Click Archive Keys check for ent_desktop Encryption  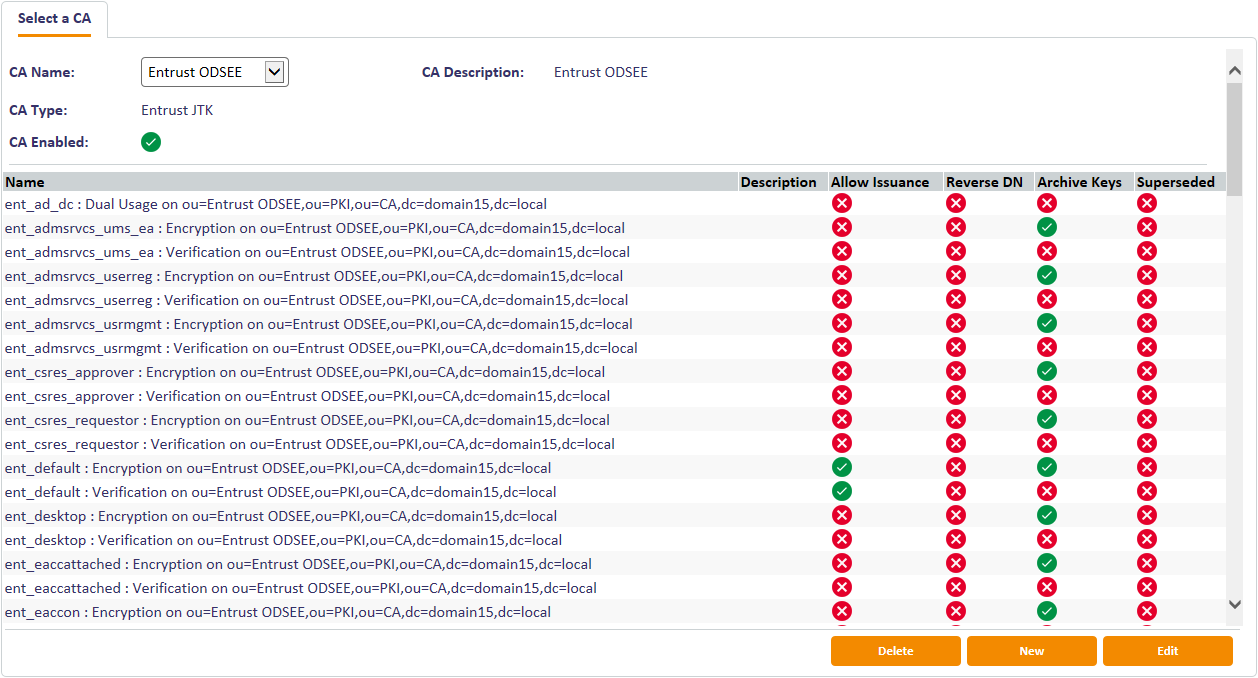coord(1047,515)
